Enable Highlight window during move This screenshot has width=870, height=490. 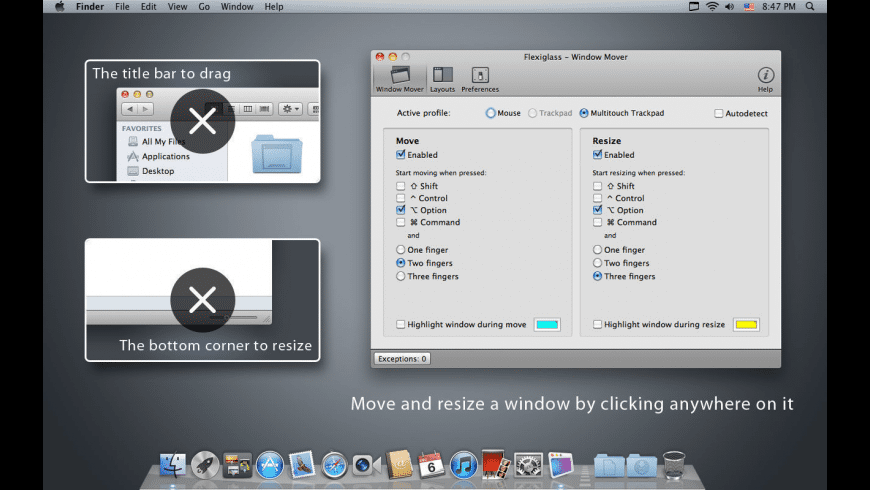coord(401,325)
